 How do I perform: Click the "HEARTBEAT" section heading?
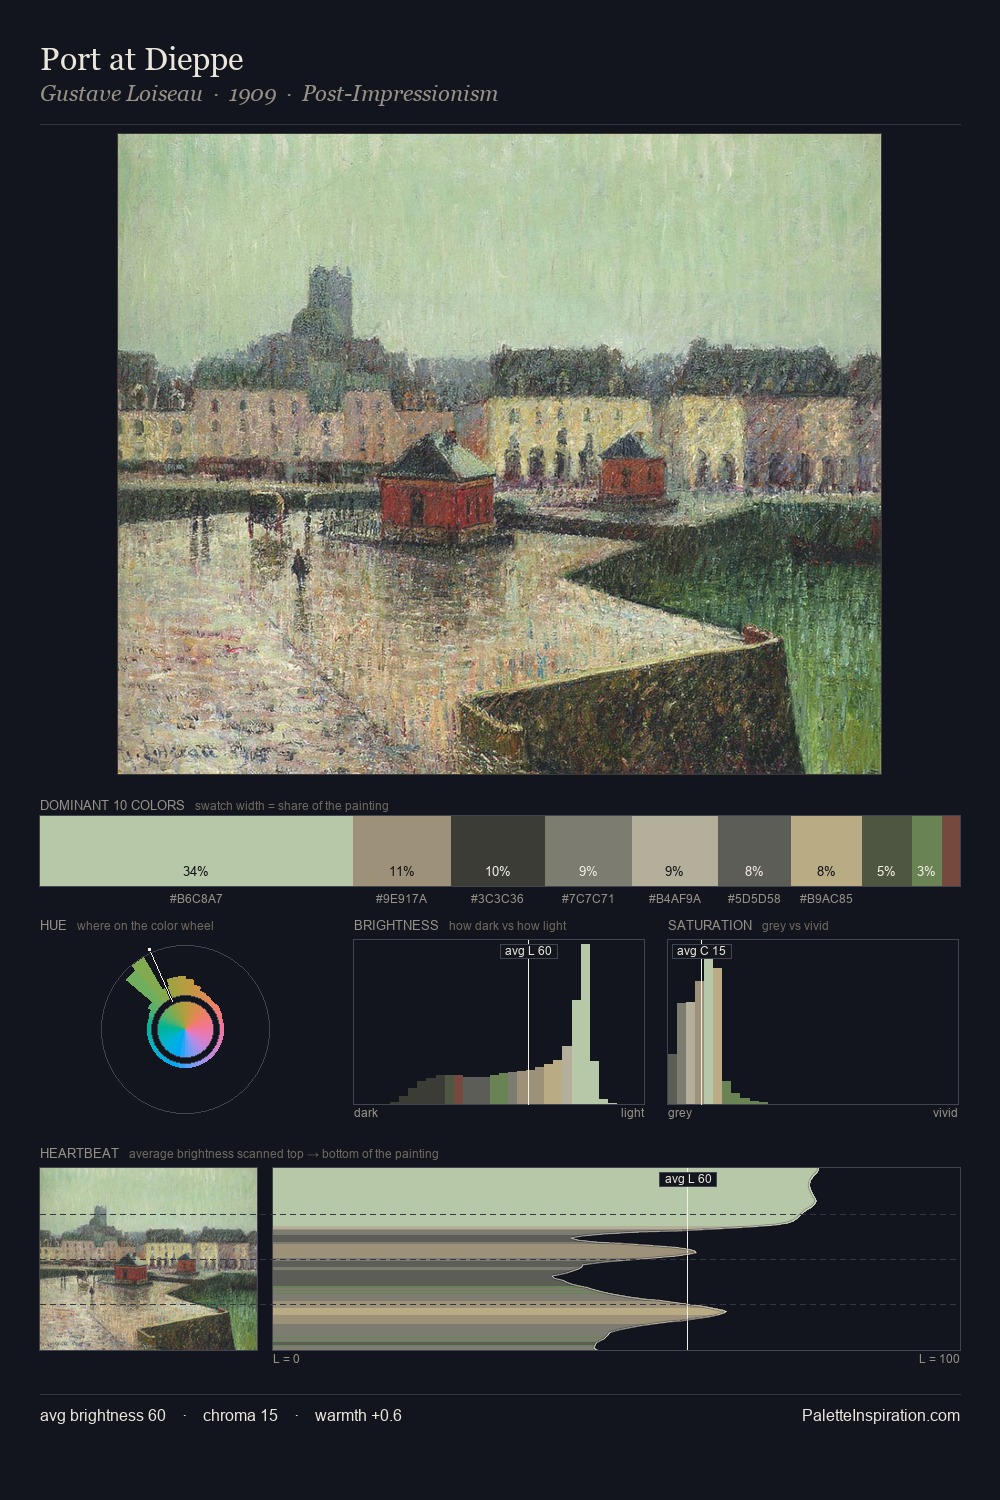tap(79, 1153)
